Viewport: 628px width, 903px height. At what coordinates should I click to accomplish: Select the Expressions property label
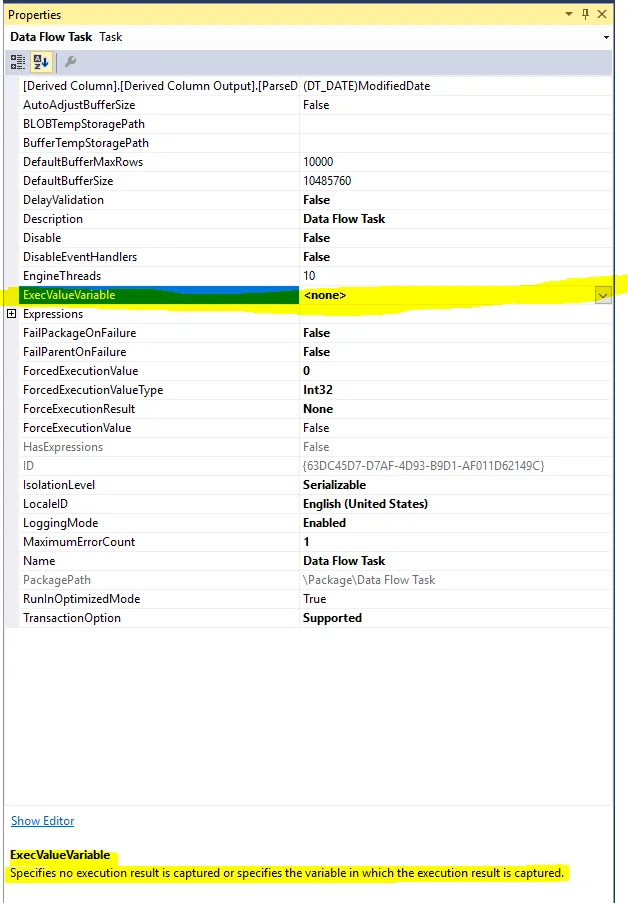pyautogui.click(x=53, y=314)
